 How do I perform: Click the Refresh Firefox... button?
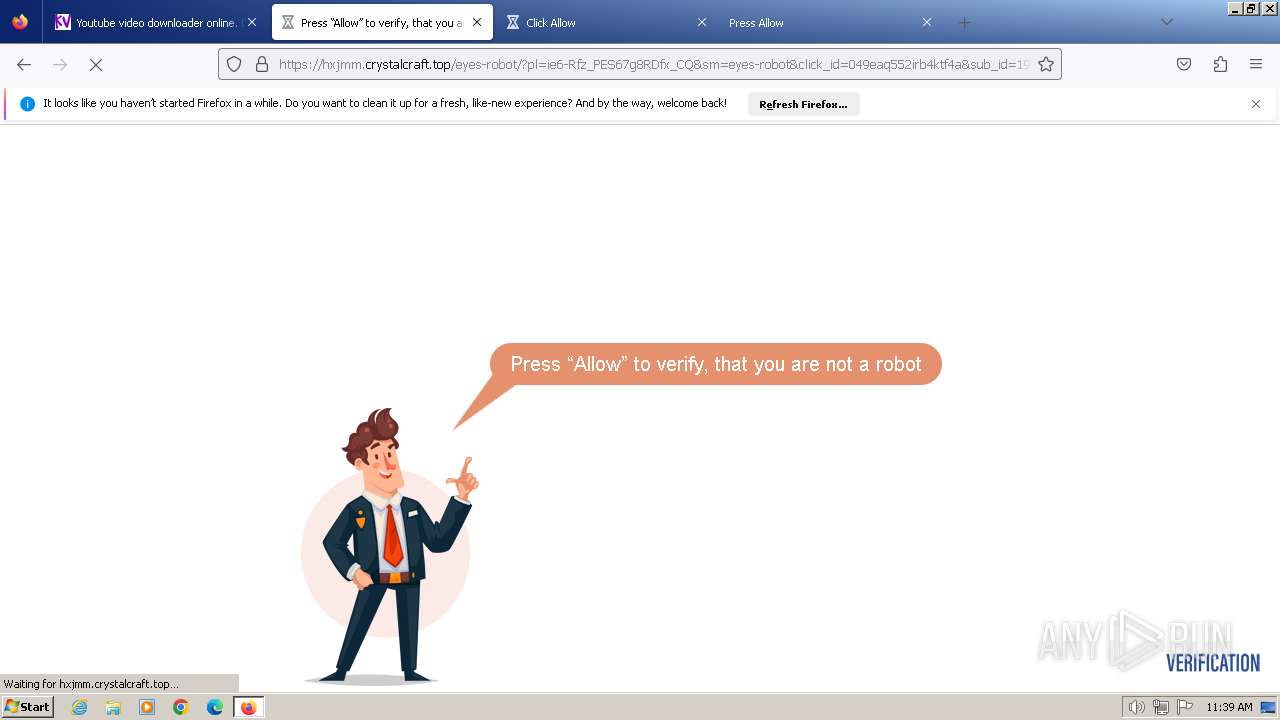pyautogui.click(x=803, y=104)
